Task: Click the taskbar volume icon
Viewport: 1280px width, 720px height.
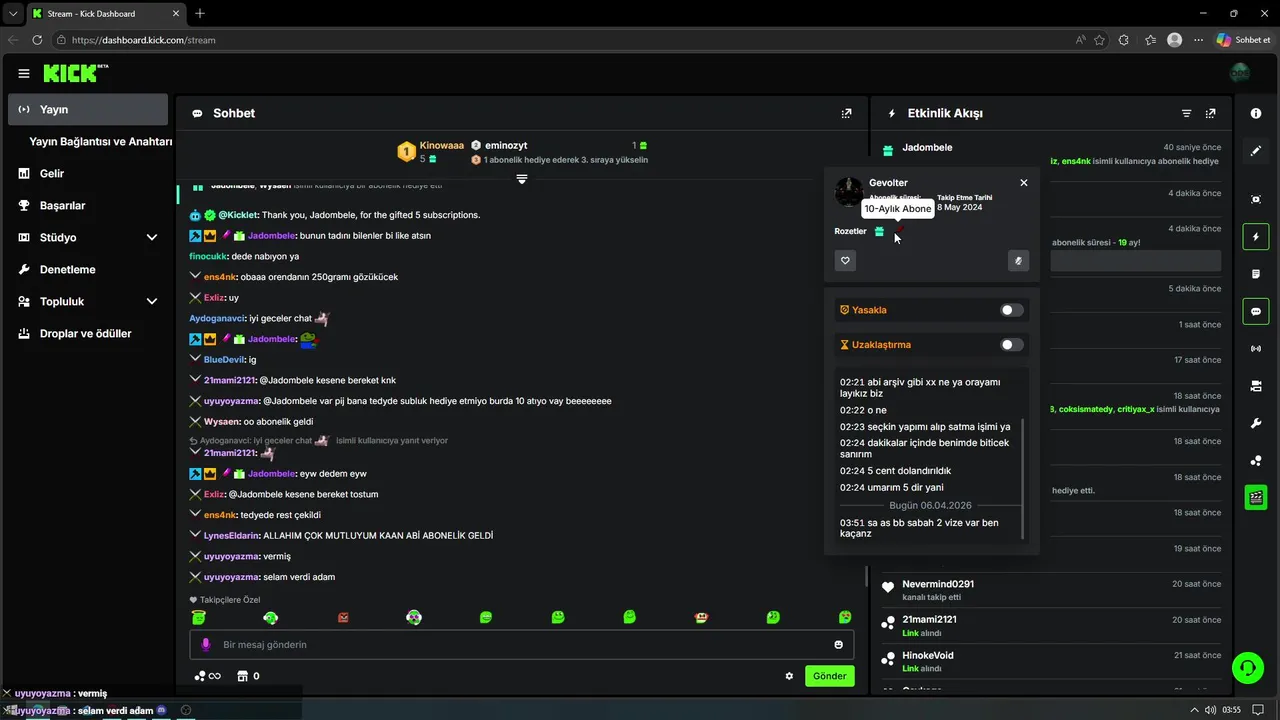Action: pos(1211,710)
